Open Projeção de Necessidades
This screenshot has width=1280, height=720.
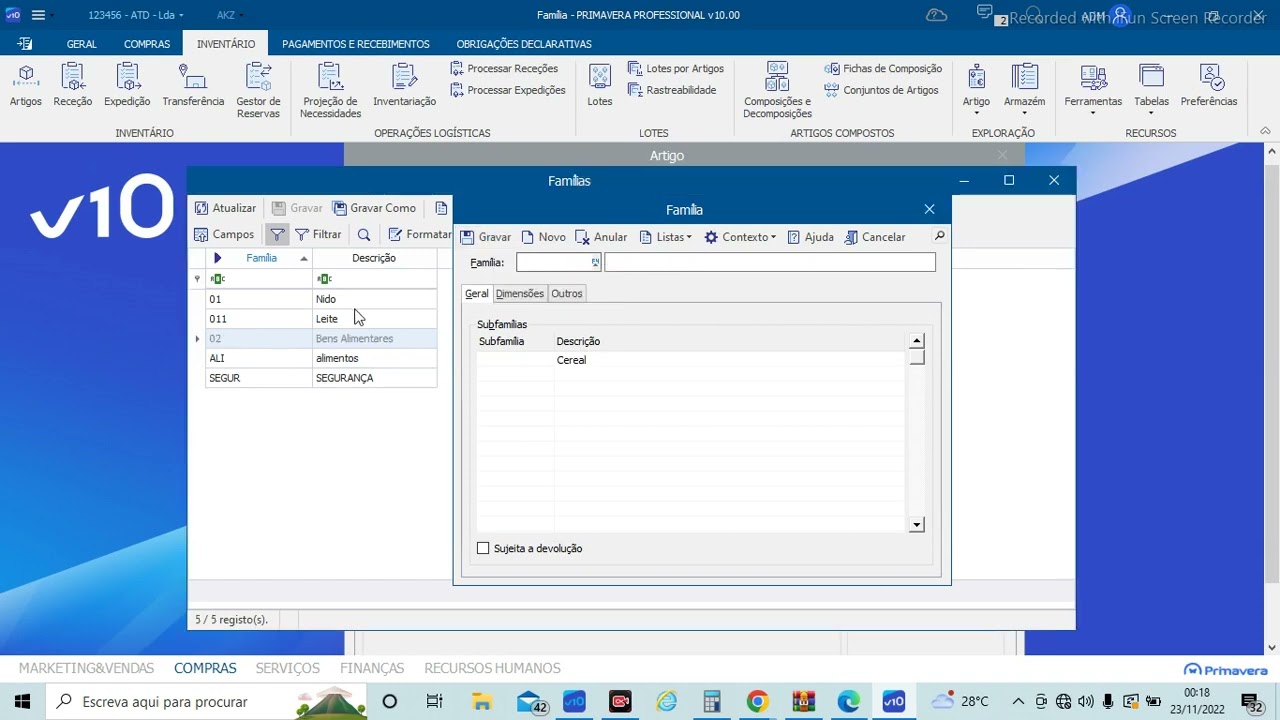[331, 91]
